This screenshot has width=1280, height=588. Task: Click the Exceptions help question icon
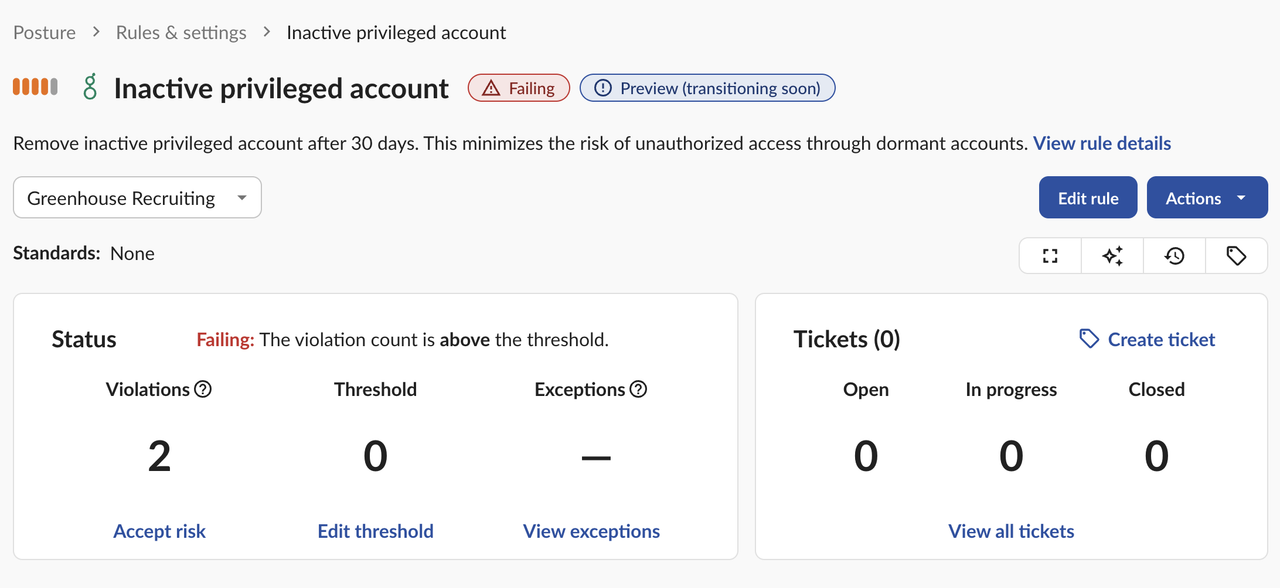click(x=638, y=389)
